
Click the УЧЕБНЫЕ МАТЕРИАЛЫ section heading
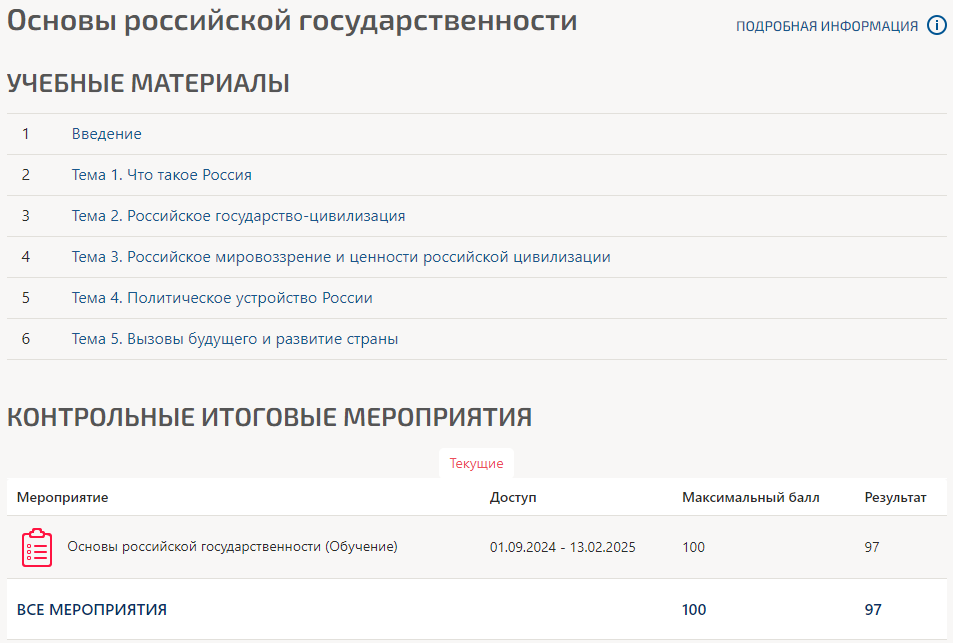click(148, 84)
